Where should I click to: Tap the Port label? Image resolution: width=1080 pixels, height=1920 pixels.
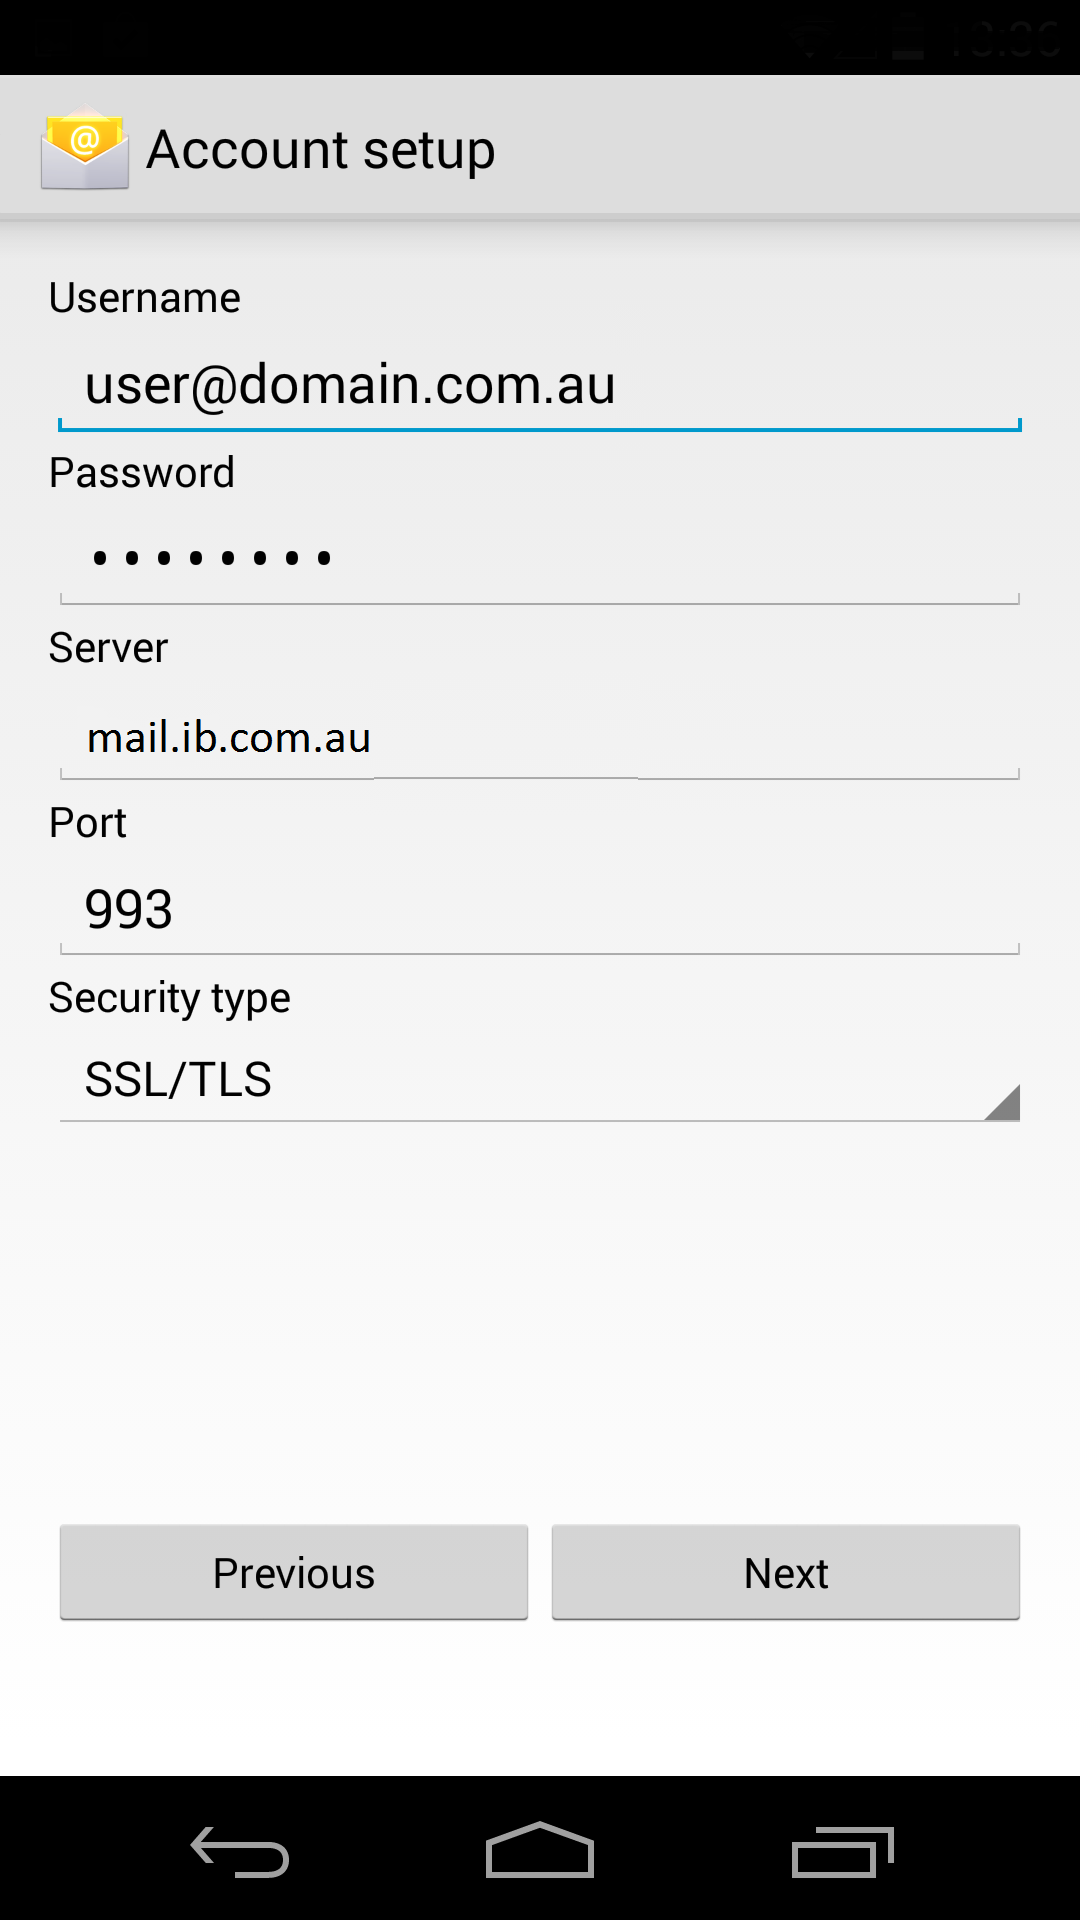click(88, 823)
